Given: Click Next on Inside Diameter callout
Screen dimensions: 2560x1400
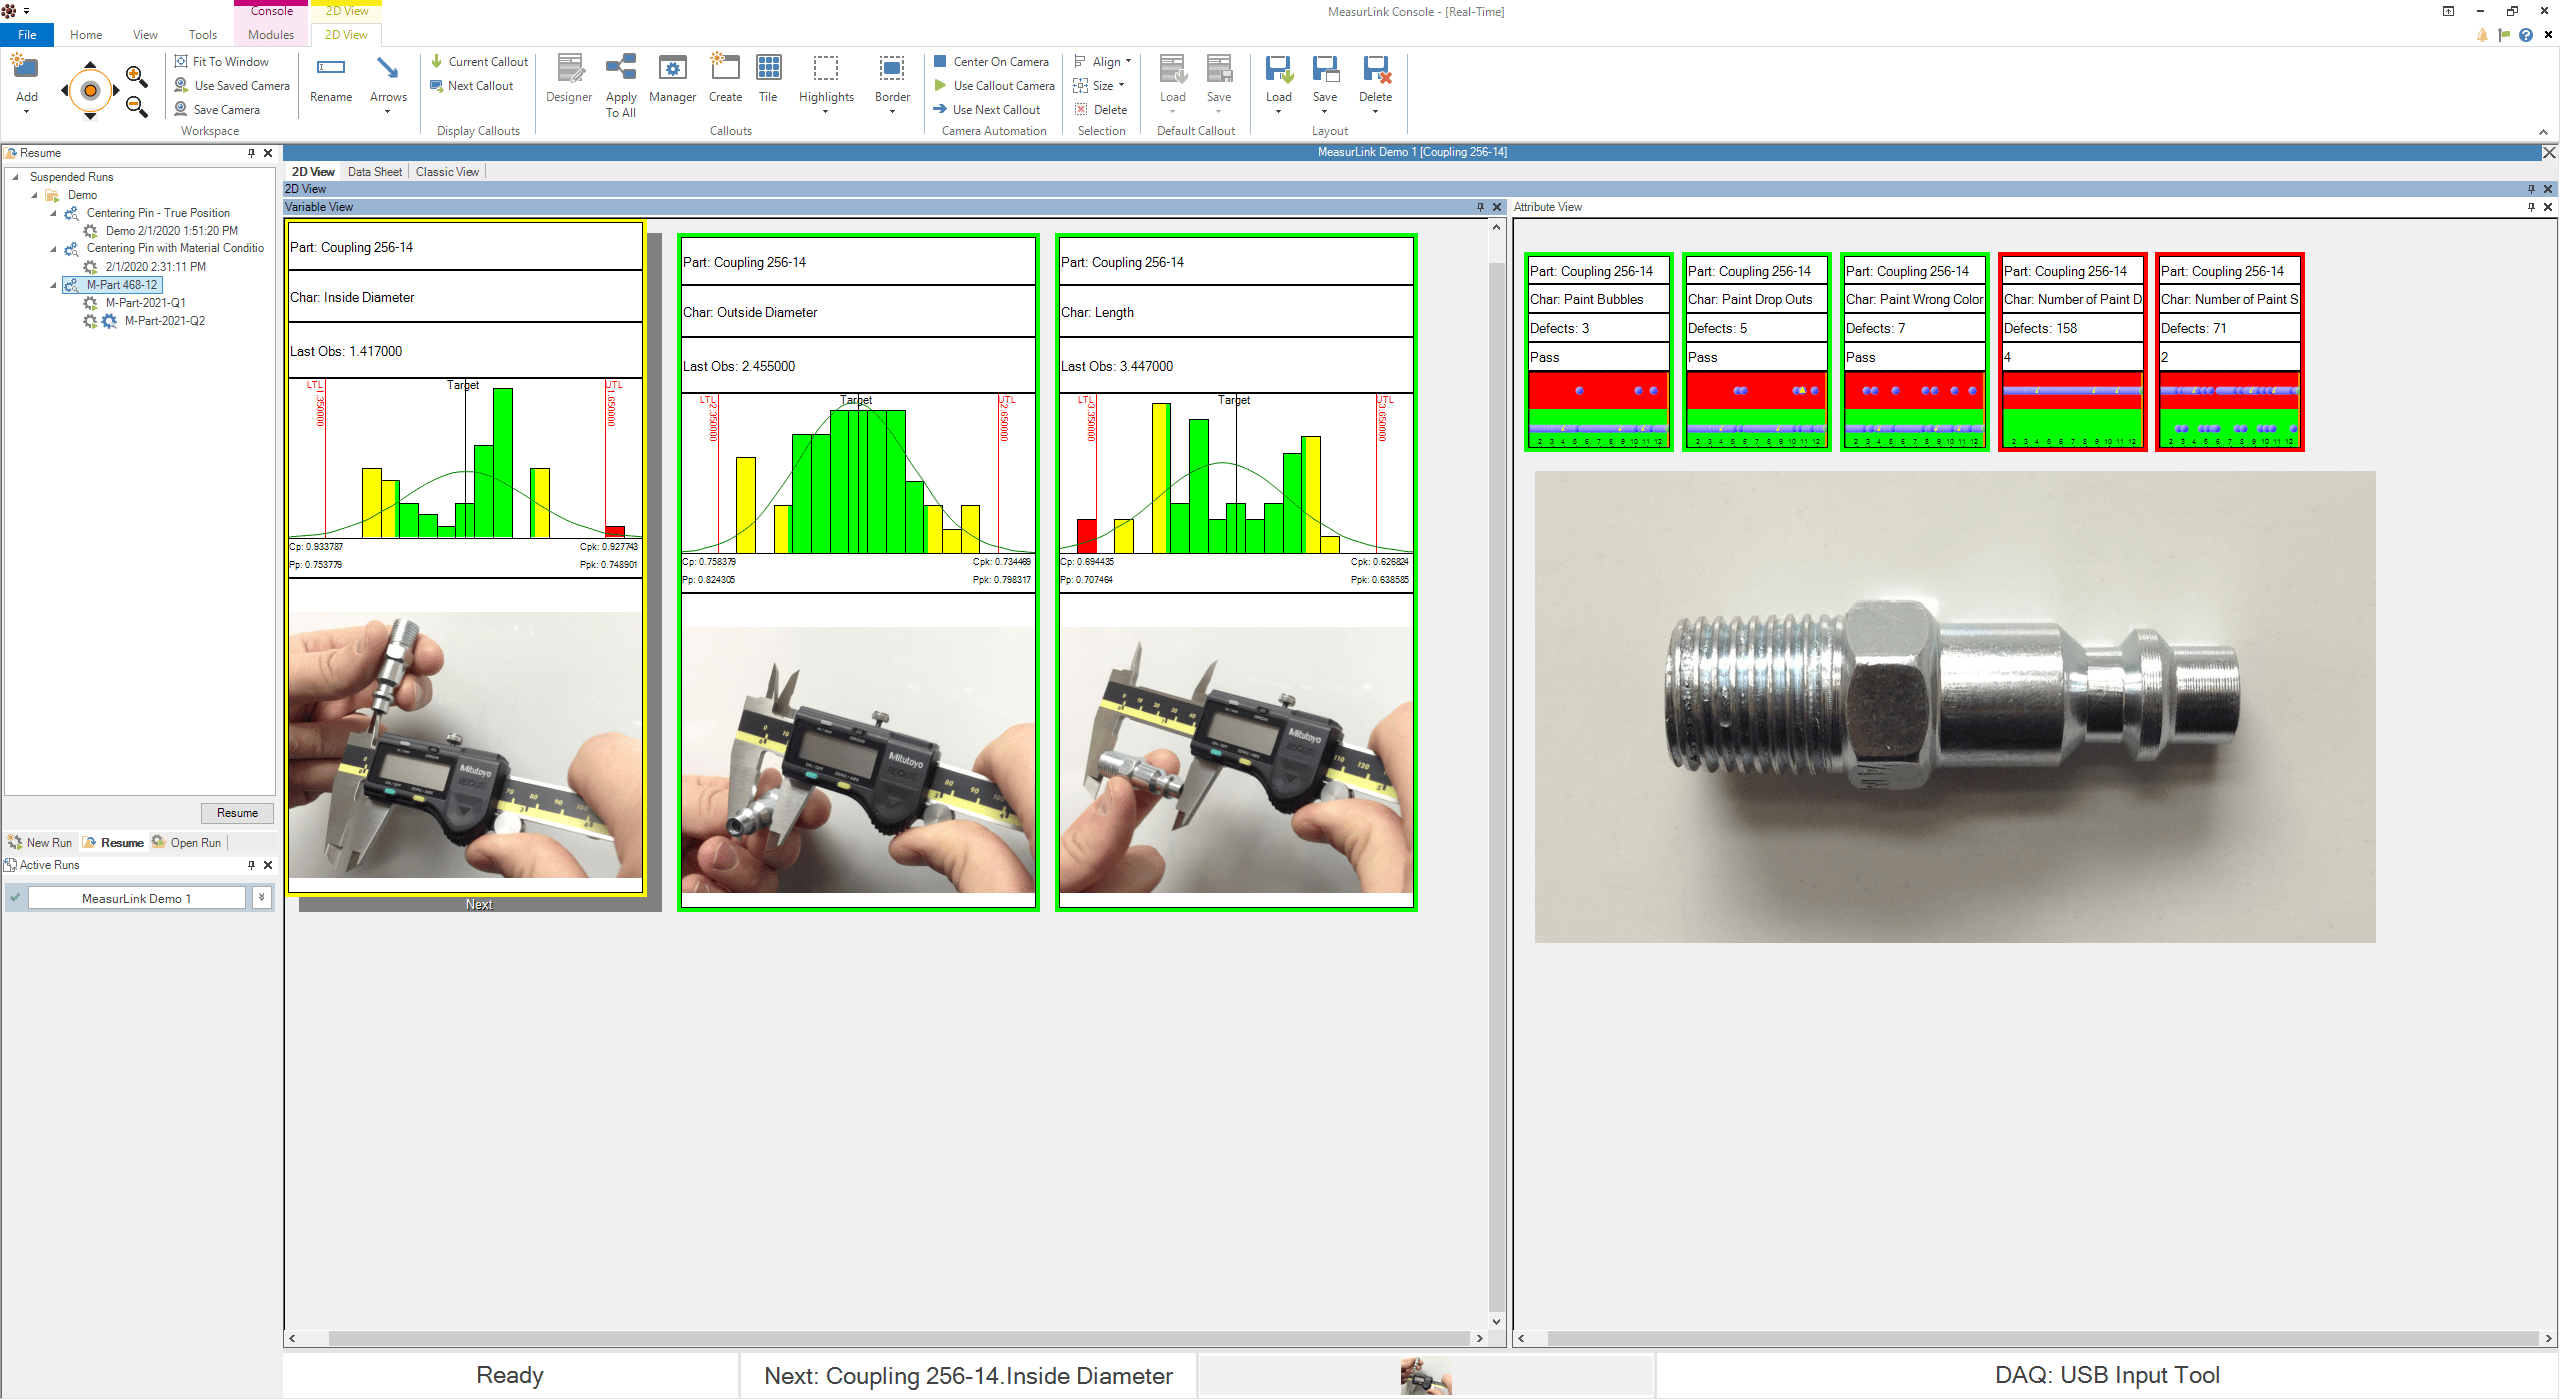Looking at the screenshot, I should click(479, 904).
